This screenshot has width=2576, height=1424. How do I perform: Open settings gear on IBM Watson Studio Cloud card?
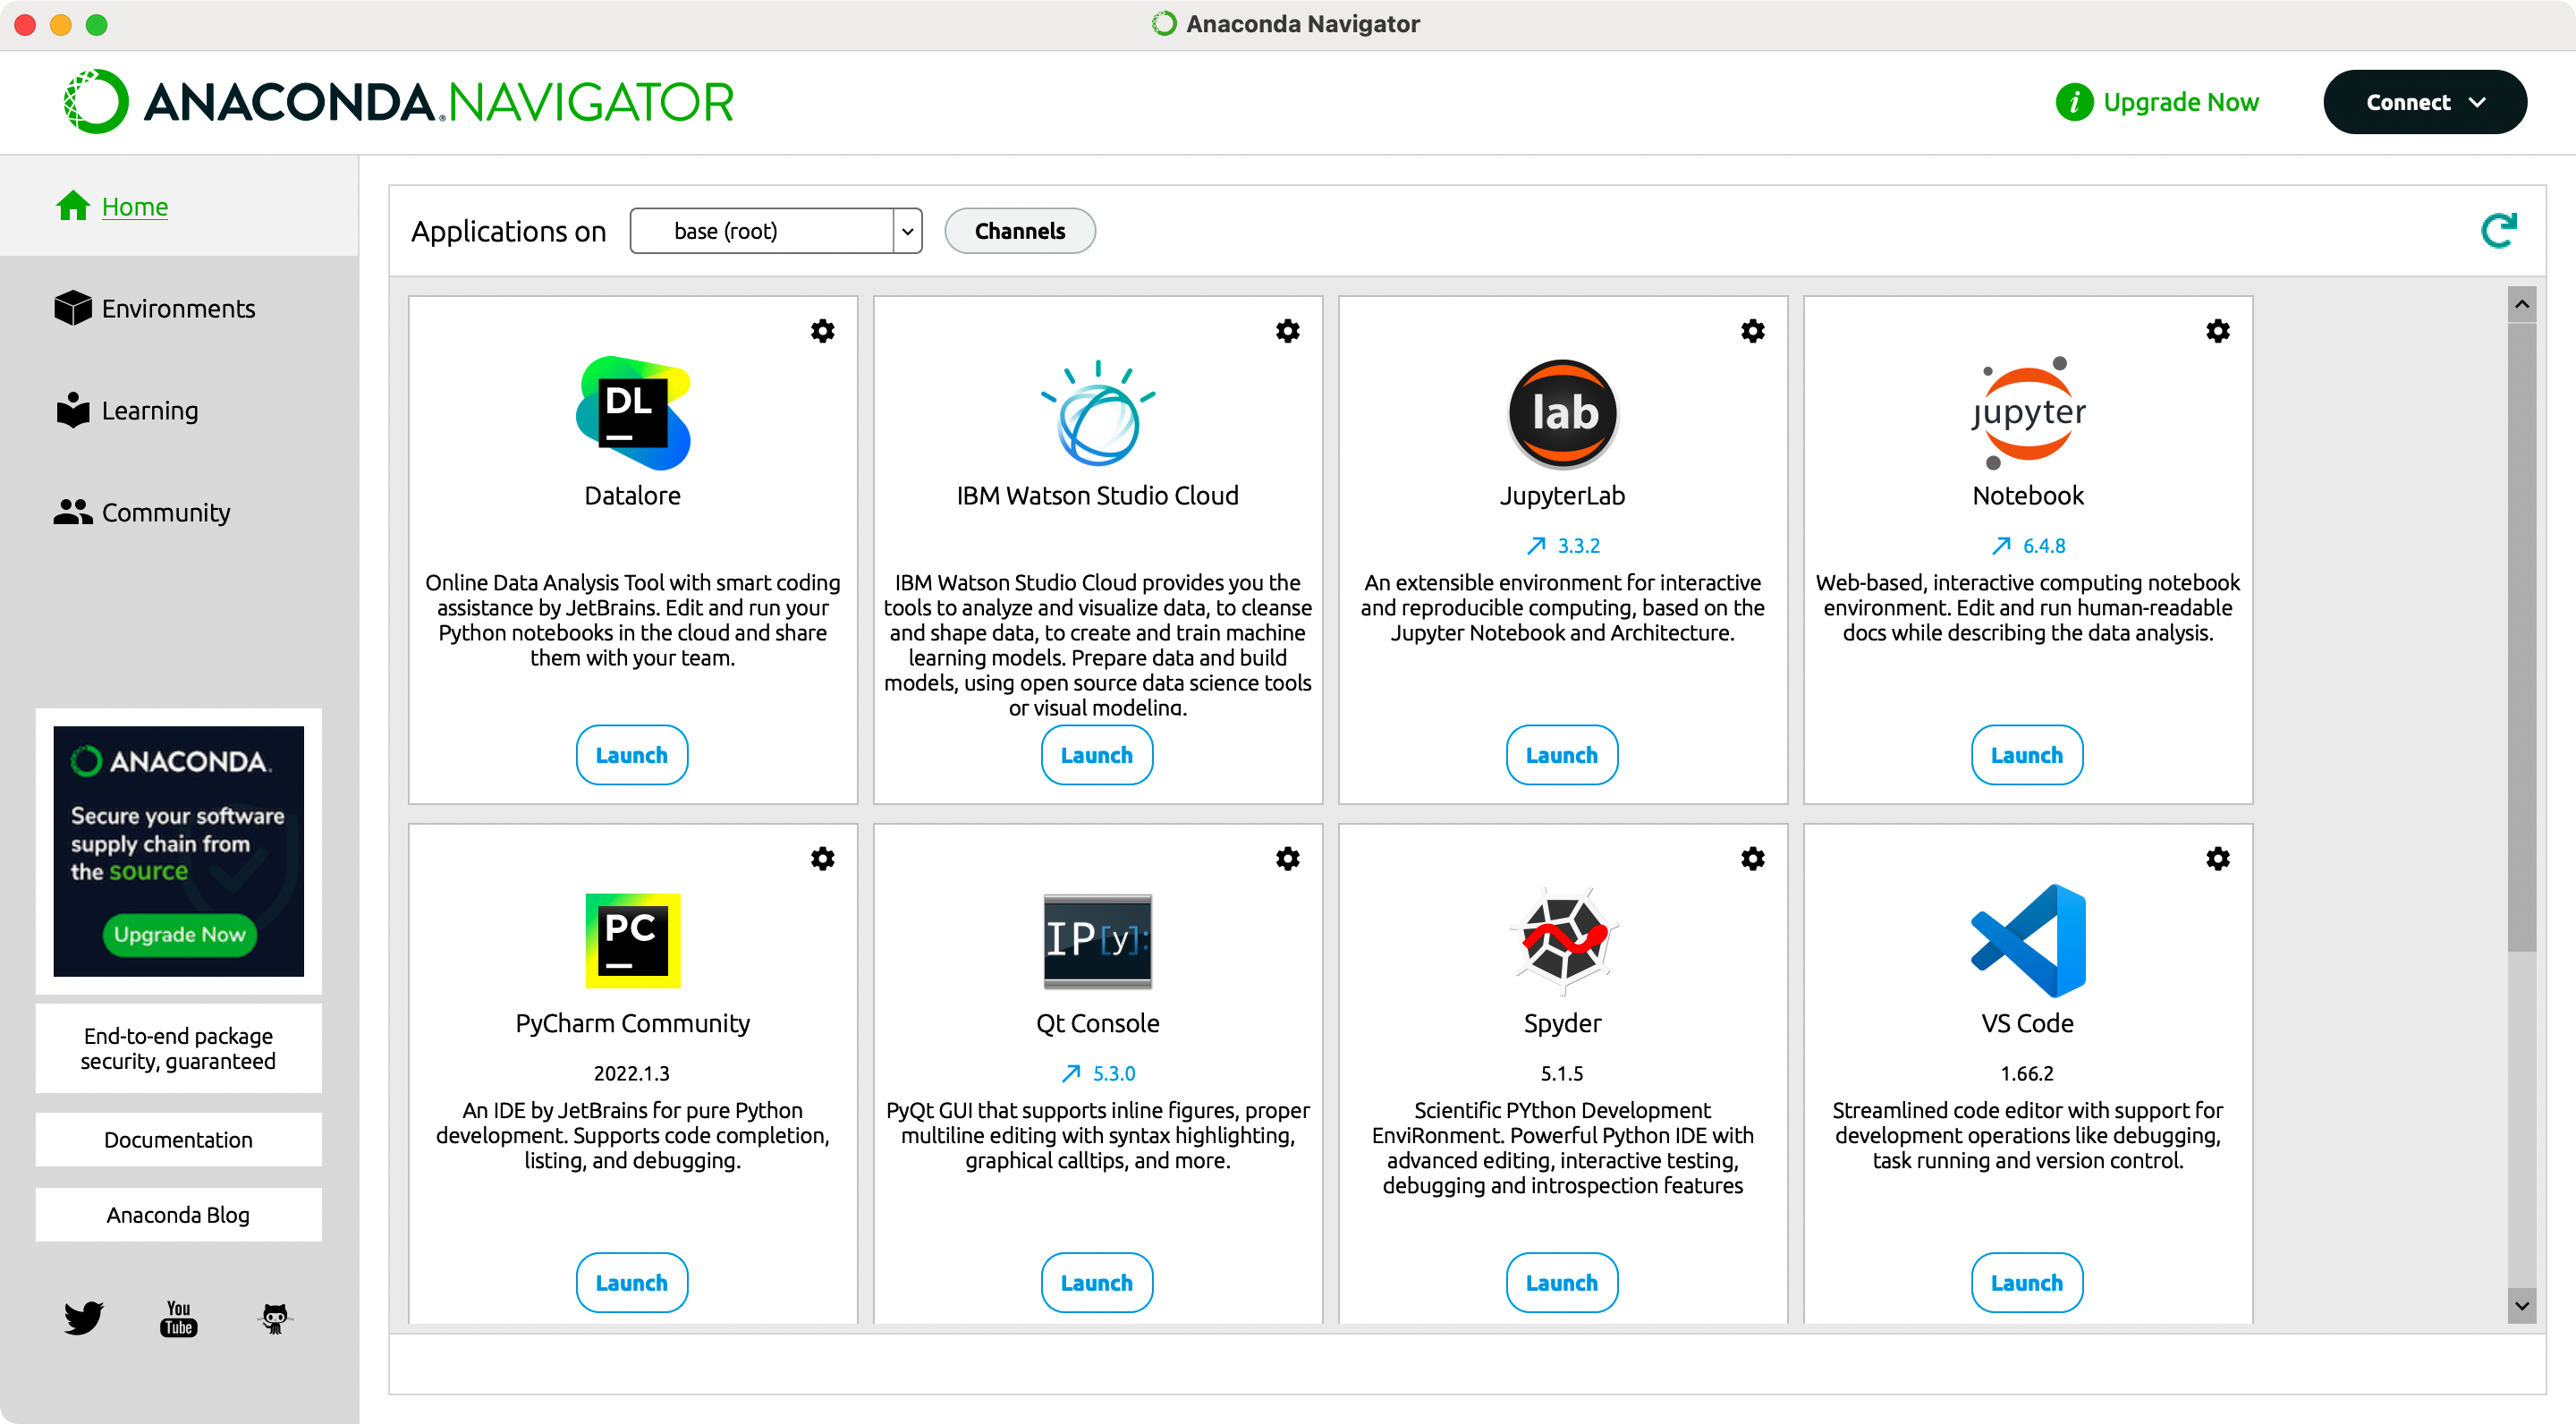pyautogui.click(x=1287, y=331)
